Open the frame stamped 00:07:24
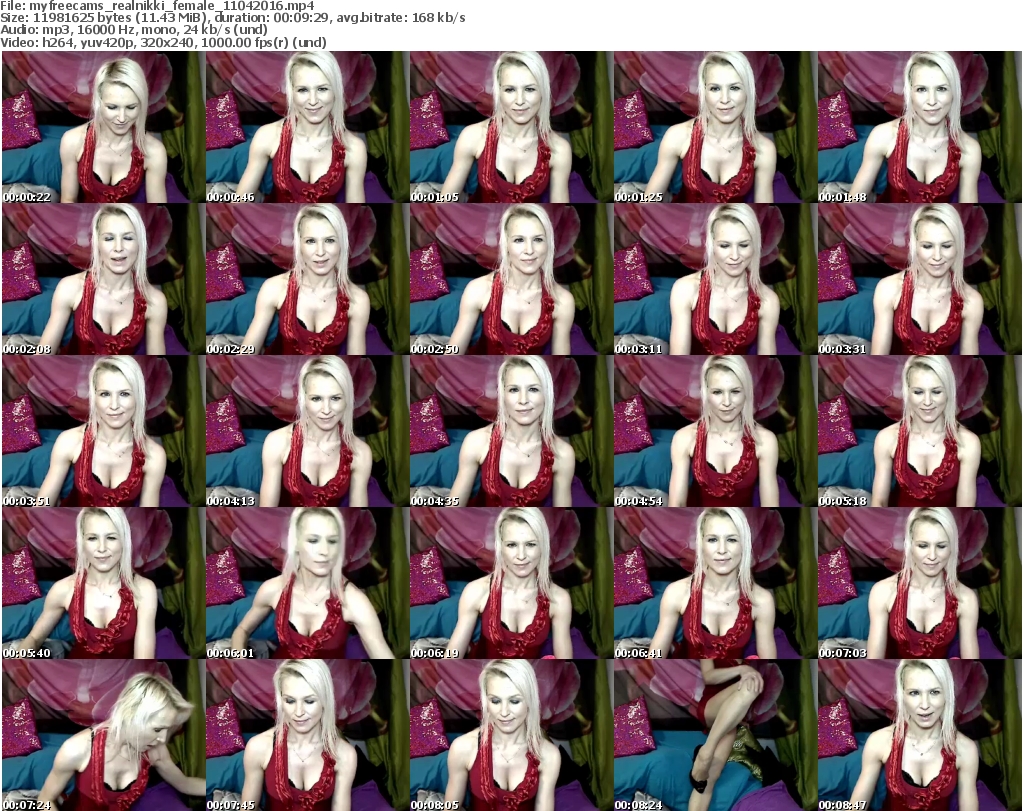The height and width of the screenshot is (811, 1024). tap(103, 735)
